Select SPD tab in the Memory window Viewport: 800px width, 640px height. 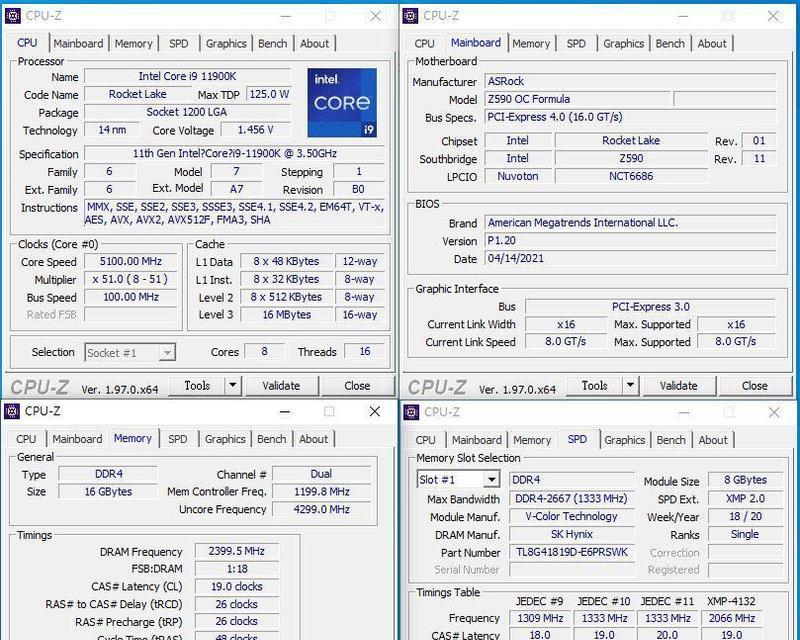tap(178, 439)
